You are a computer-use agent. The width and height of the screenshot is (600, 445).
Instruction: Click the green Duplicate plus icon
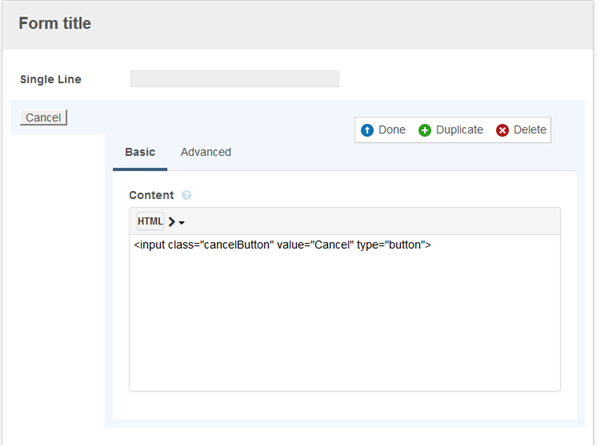[x=425, y=131]
